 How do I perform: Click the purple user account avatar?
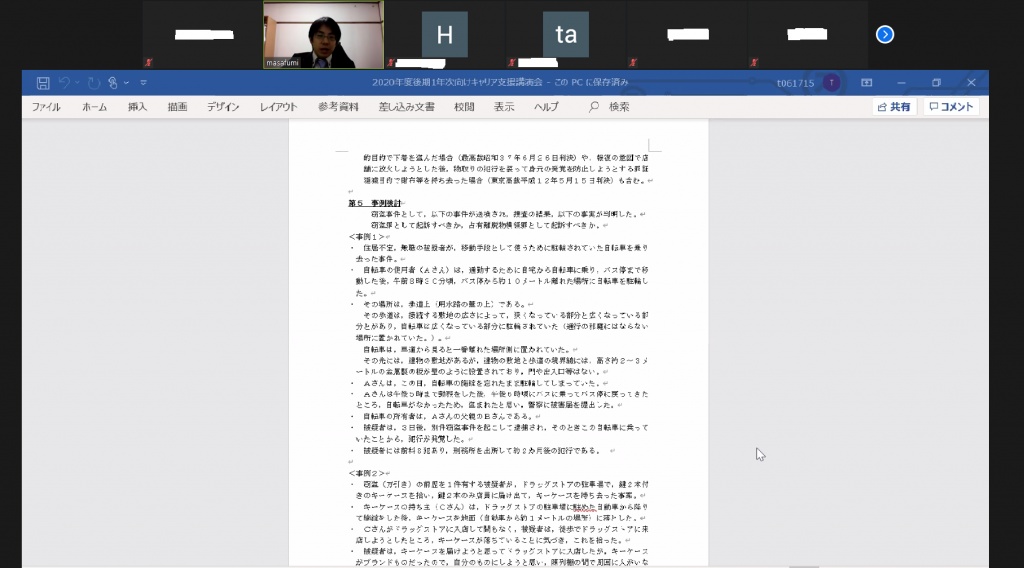click(x=831, y=83)
